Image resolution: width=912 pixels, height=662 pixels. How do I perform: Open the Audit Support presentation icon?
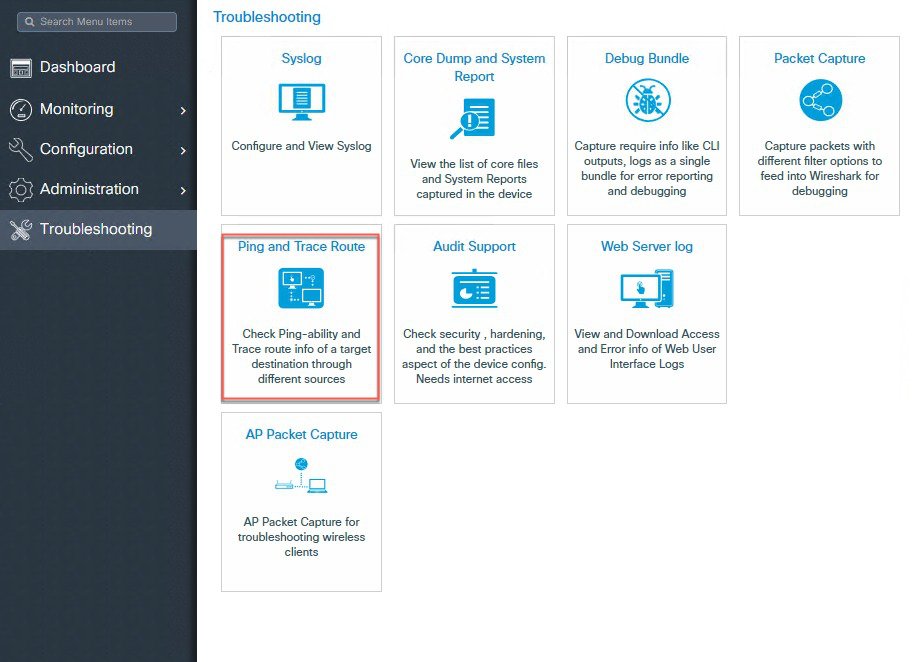click(473, 289)
